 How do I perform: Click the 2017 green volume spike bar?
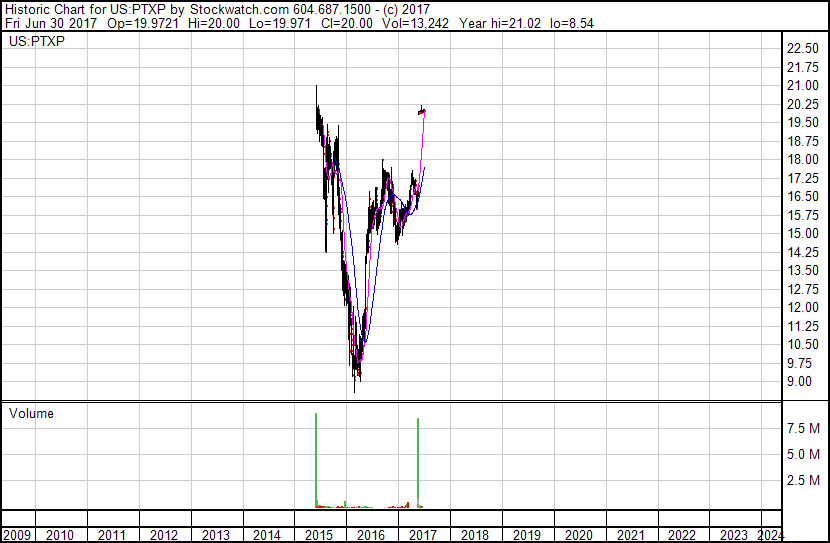(x=418, y=463)
